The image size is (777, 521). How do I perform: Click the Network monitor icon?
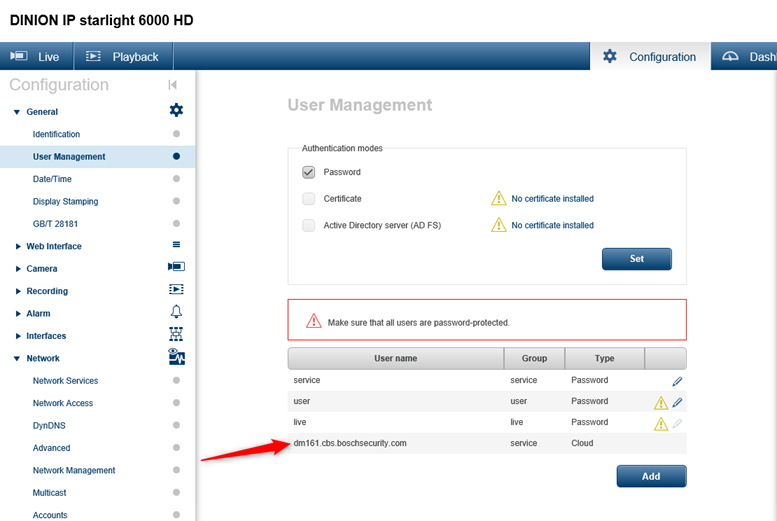[176, 356]
